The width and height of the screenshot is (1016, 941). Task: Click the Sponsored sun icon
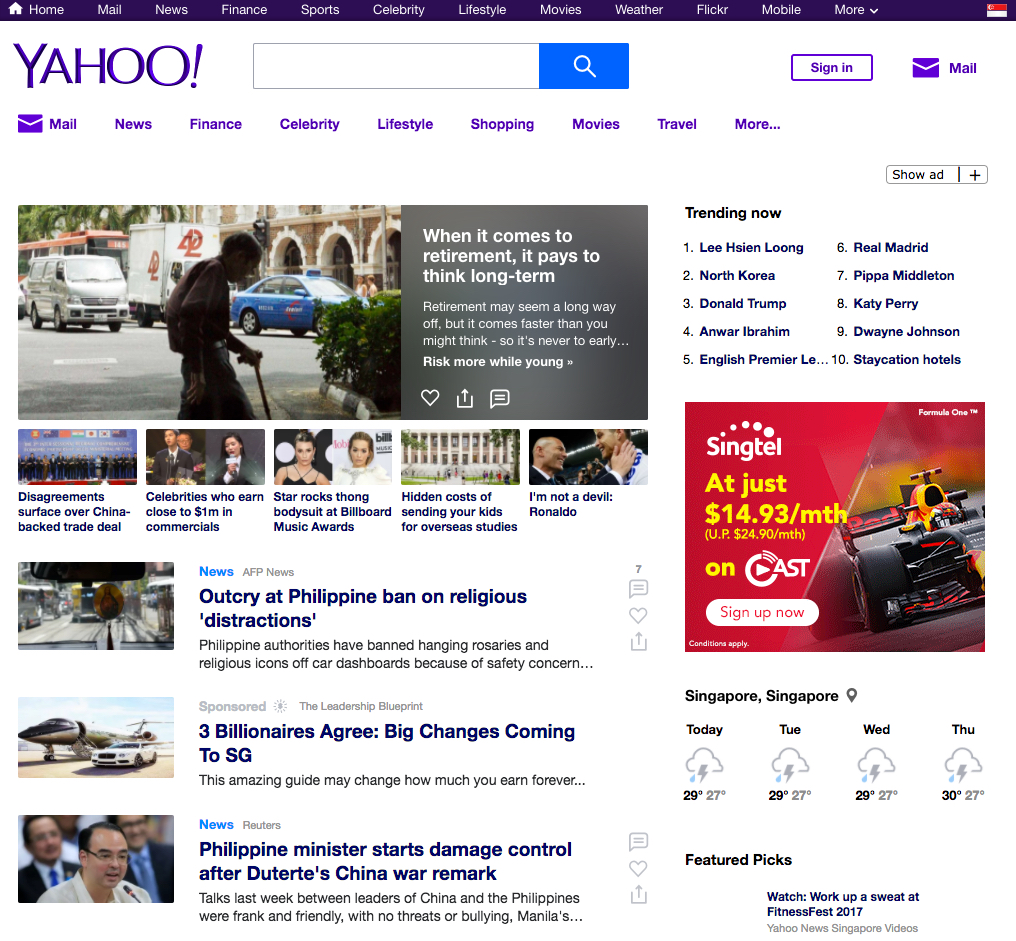click(280, 706)
